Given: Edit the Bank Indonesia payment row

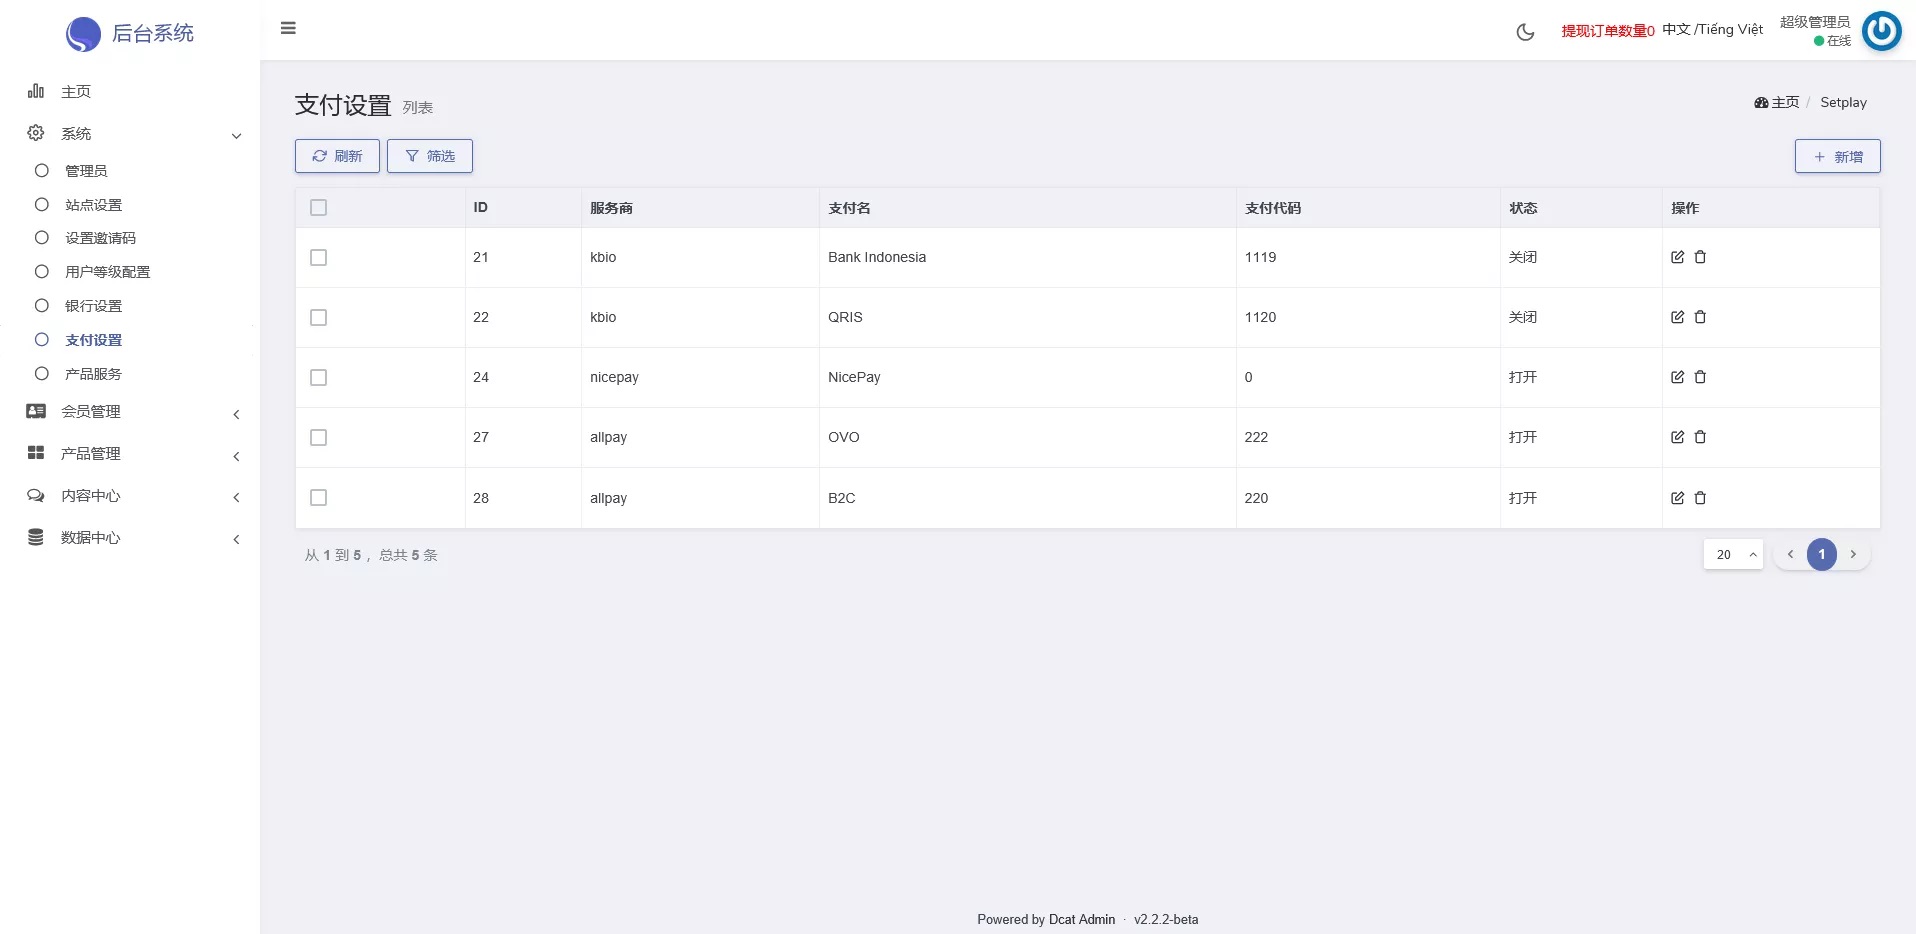Looking at the screenshot, I should coord(1677,257).
